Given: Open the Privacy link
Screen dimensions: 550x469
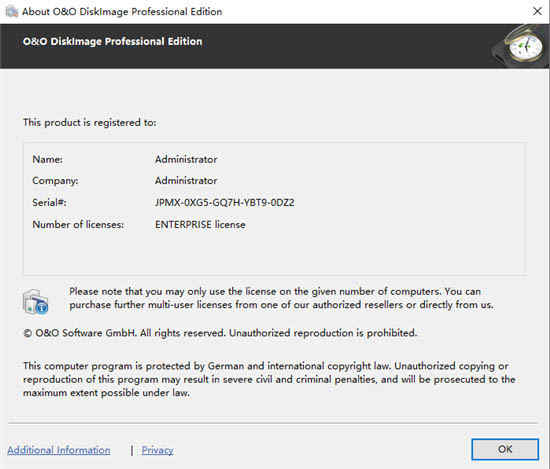Looking at the screenshot, I should 157,450.
